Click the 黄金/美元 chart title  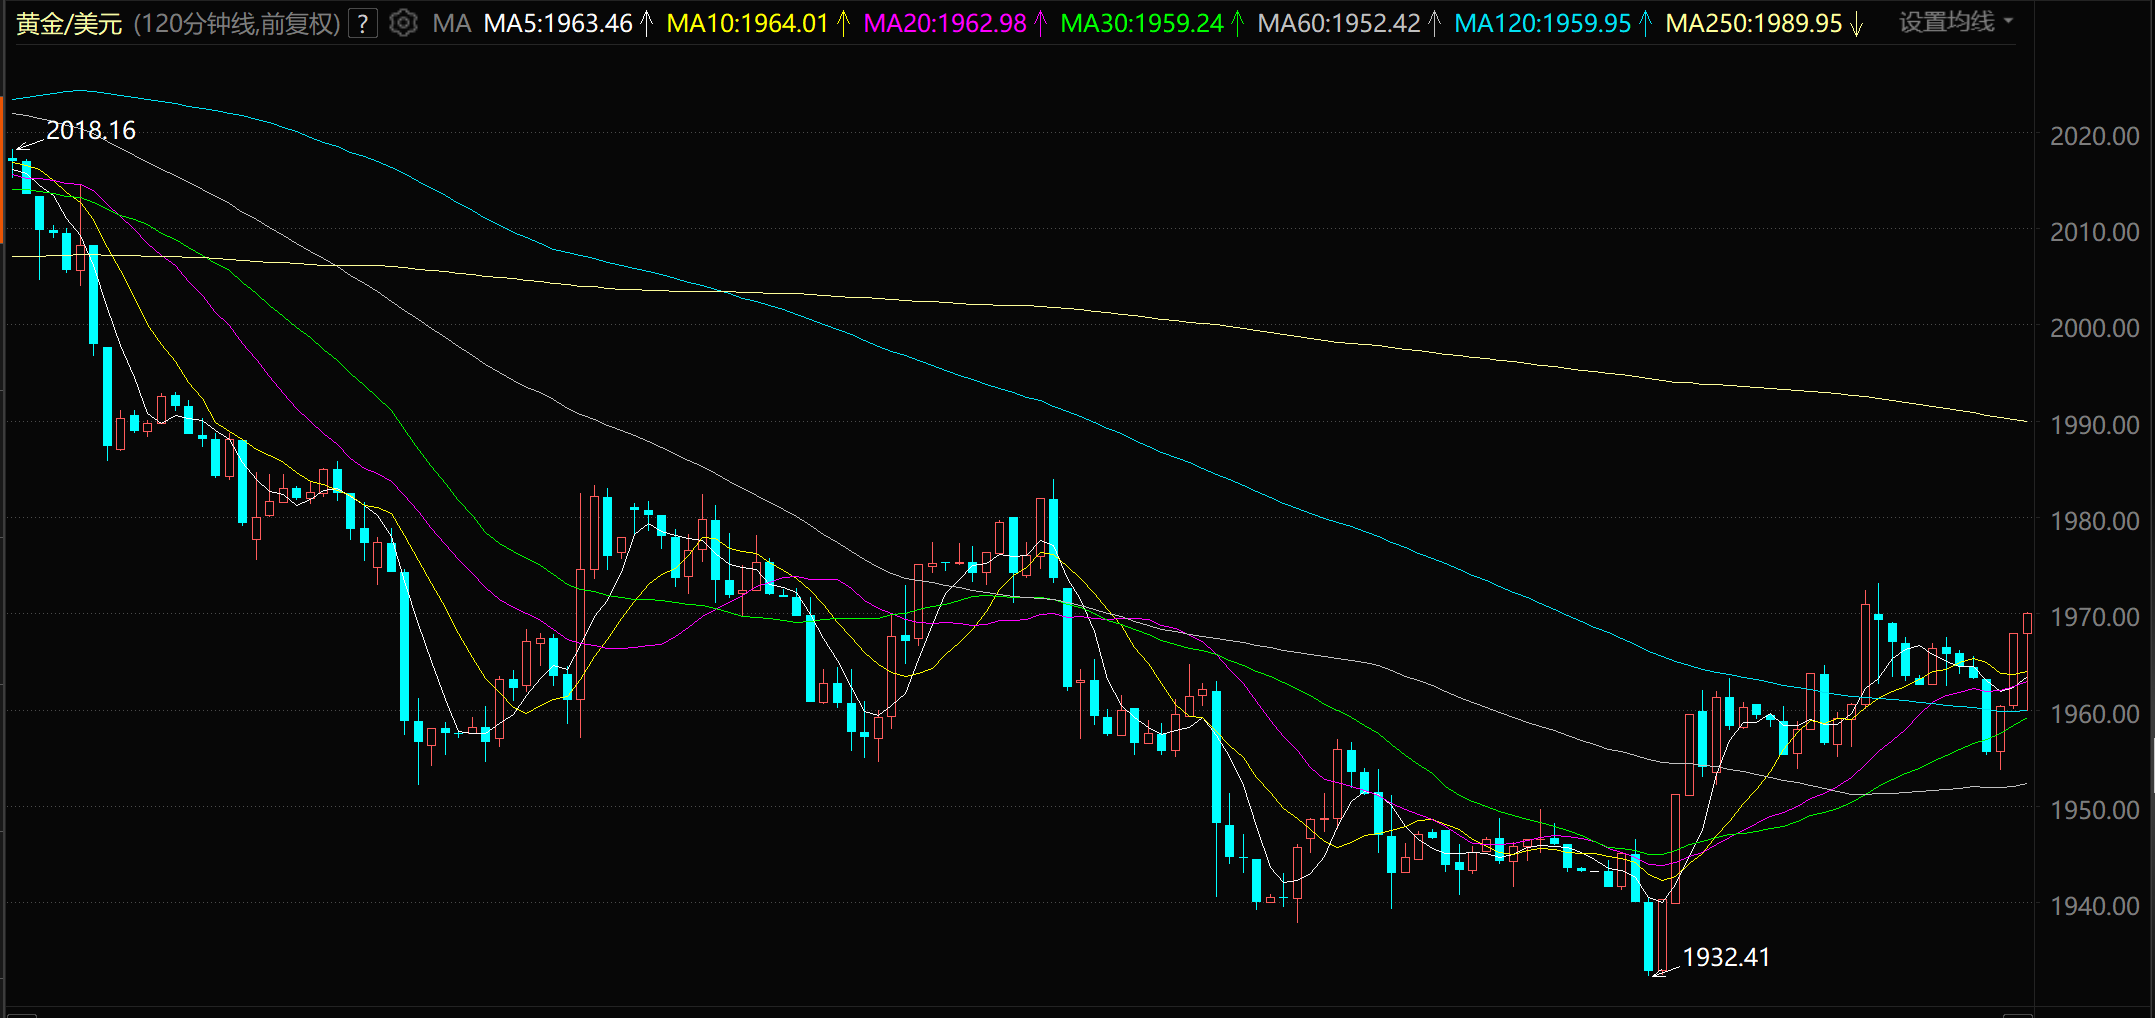tap(69, 23)
